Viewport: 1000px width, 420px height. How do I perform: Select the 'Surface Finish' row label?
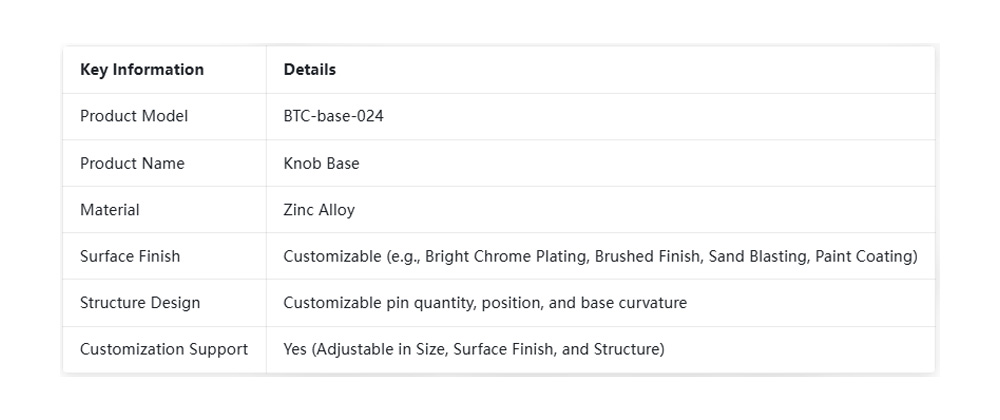[x=130, y=256]
